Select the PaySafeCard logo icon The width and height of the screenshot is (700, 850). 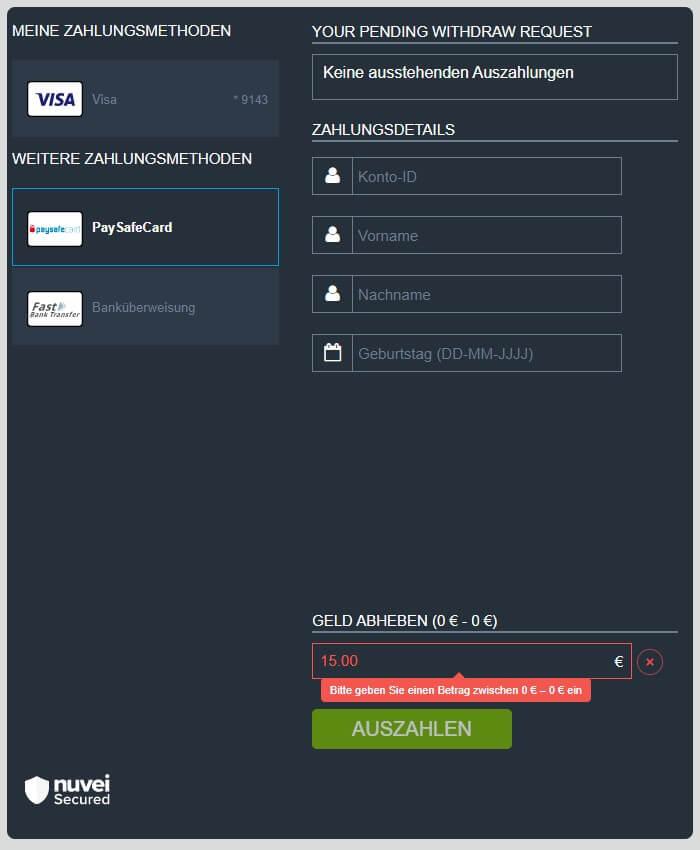pyautogui.click(x=55, y=228)
